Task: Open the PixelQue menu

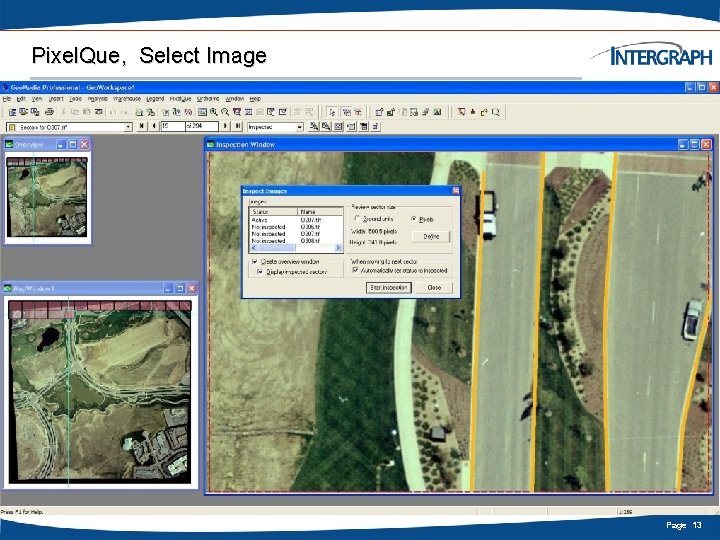Action: tap(180, 99)
